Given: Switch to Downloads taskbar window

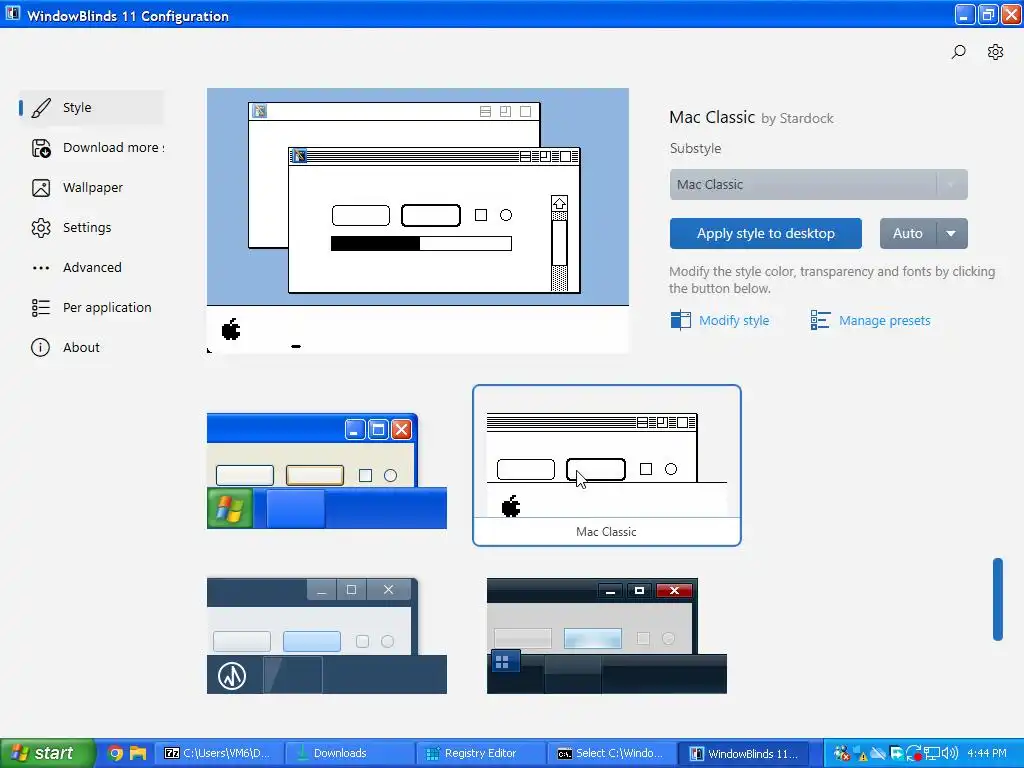Looking at the screenshot, I should 349,753.
